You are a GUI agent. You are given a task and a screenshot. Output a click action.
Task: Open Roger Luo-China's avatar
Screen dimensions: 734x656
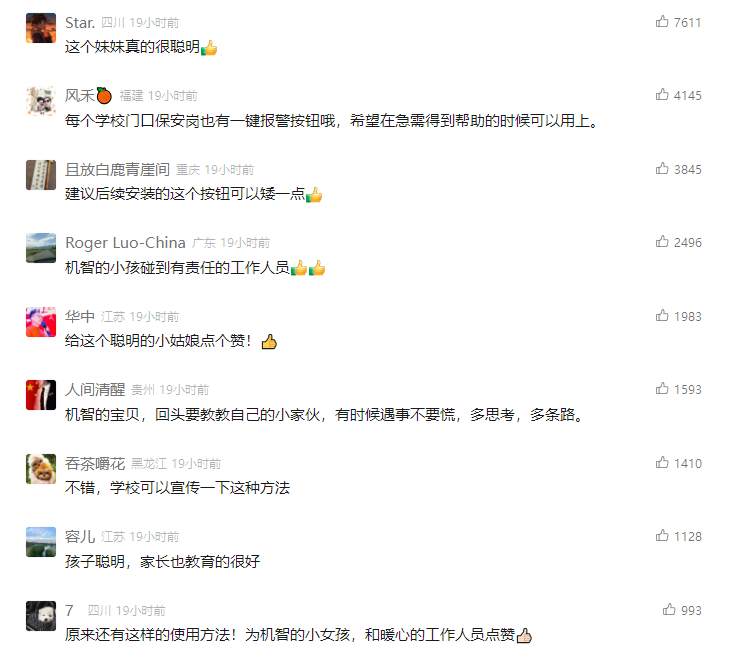pyautogui.click(x=41, y=248)
